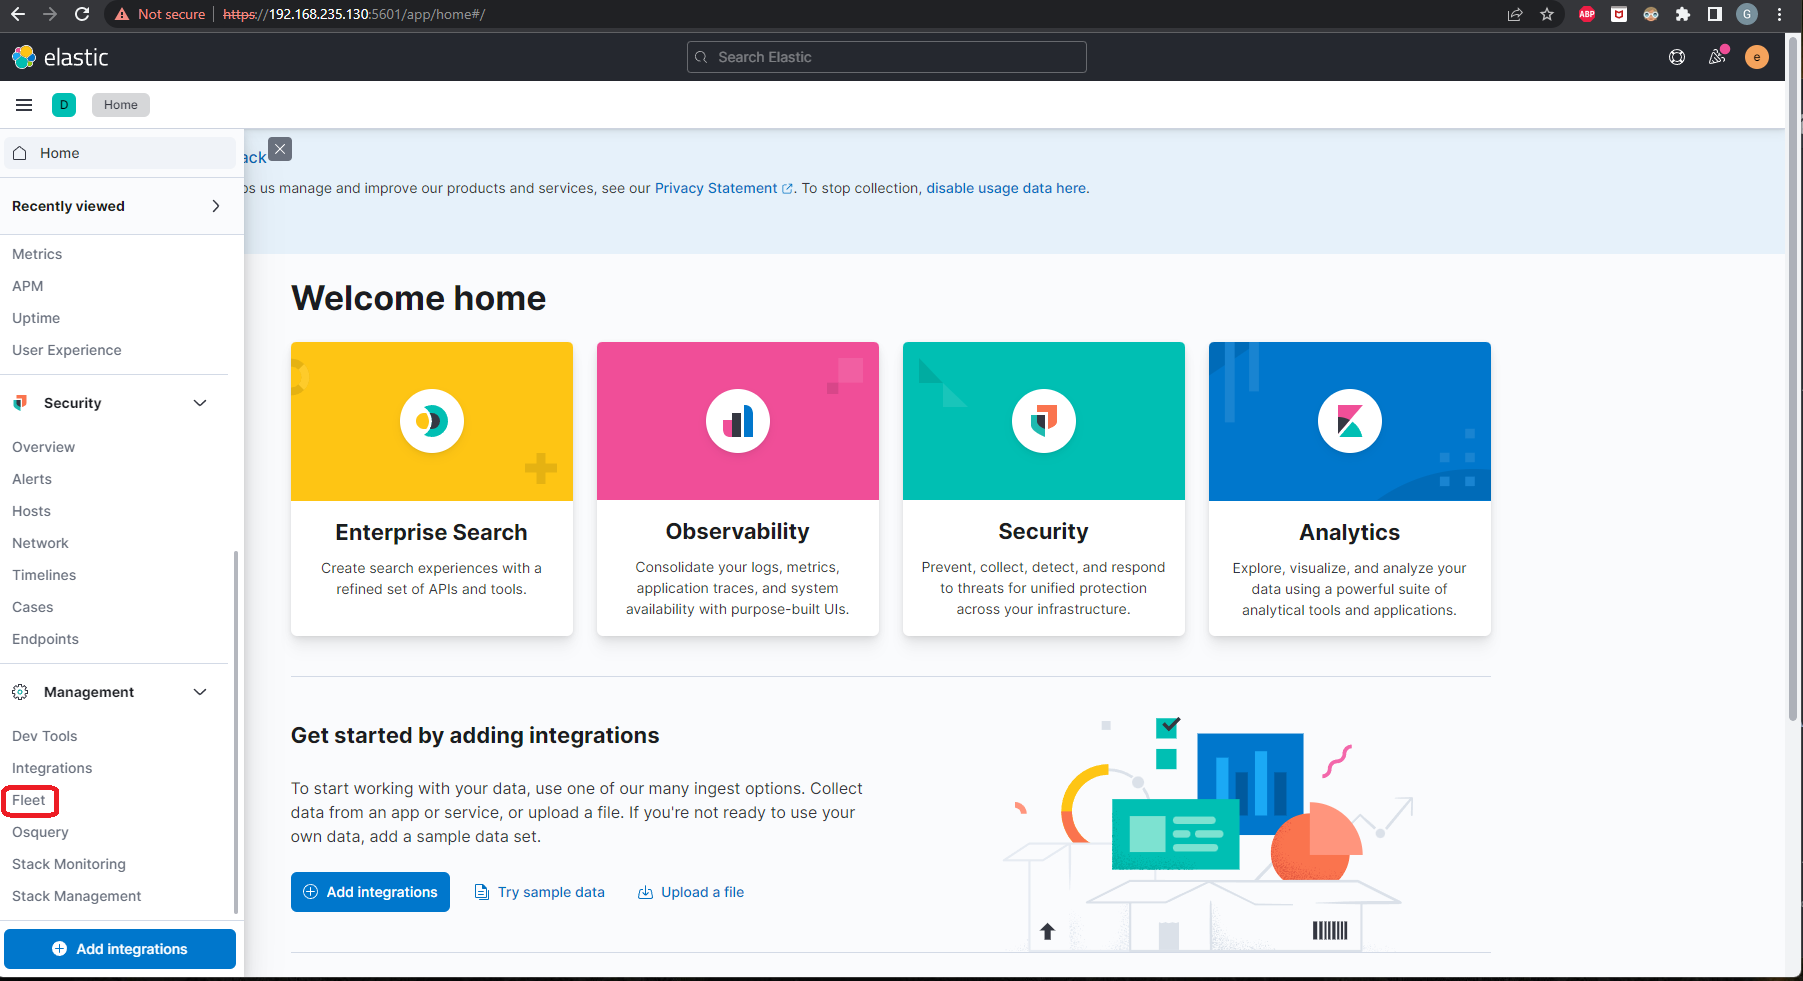This screenshot has width=1803, height=981.
Task: Expand the Recently viewed section
Action: click(x=215, y=206)
